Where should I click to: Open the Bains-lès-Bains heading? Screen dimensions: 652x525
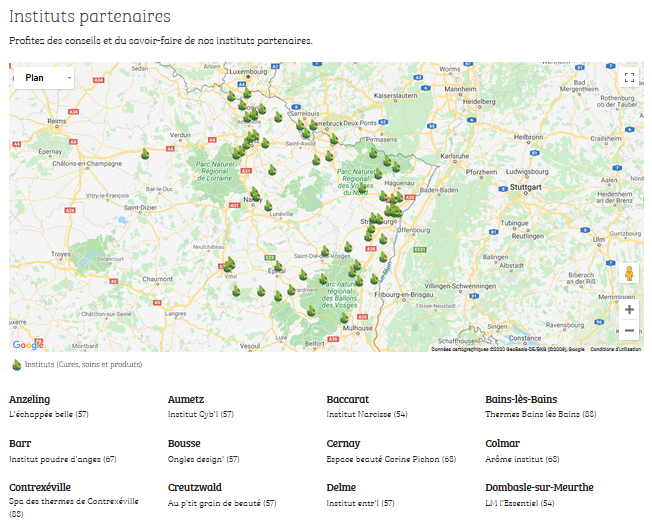point(521,399)
